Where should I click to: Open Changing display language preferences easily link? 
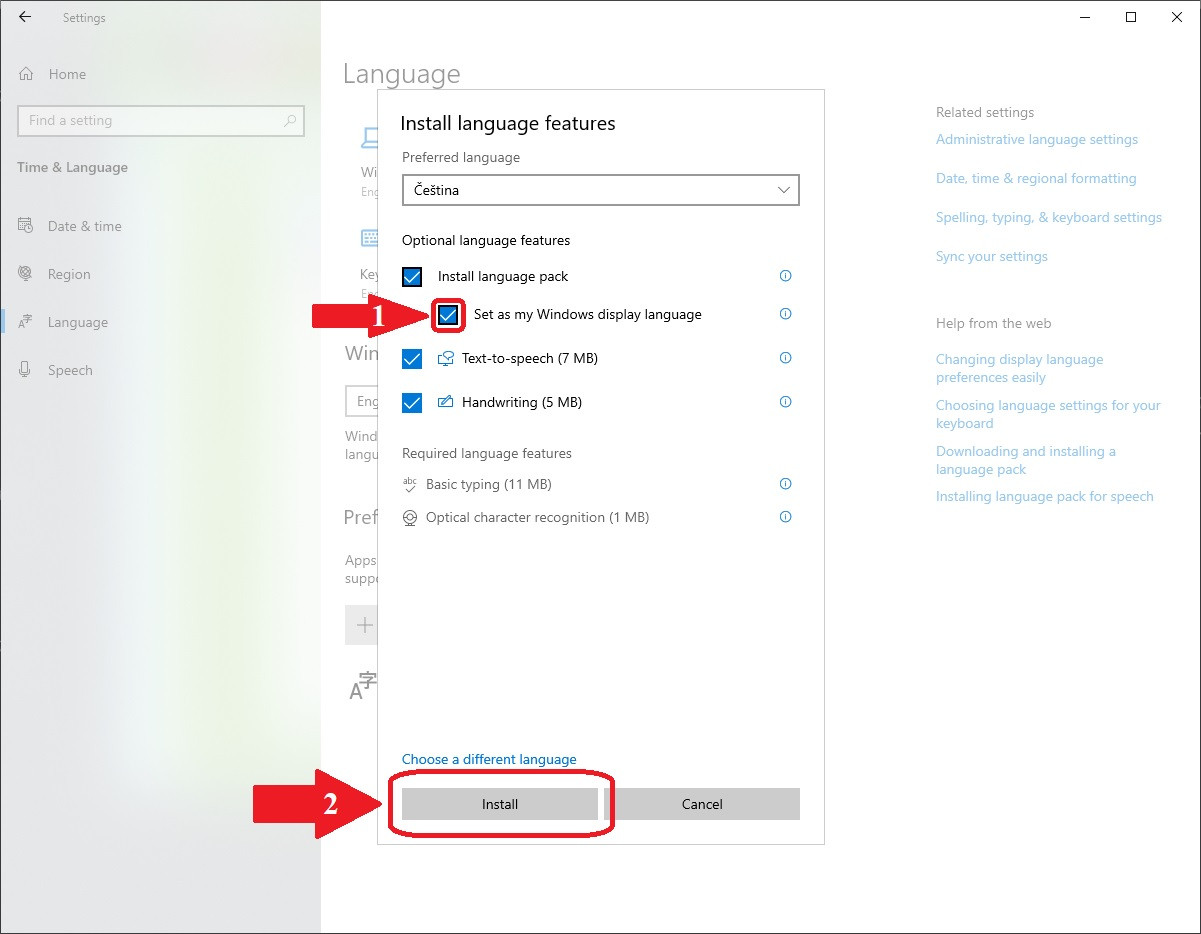(x=1020, y=368)
